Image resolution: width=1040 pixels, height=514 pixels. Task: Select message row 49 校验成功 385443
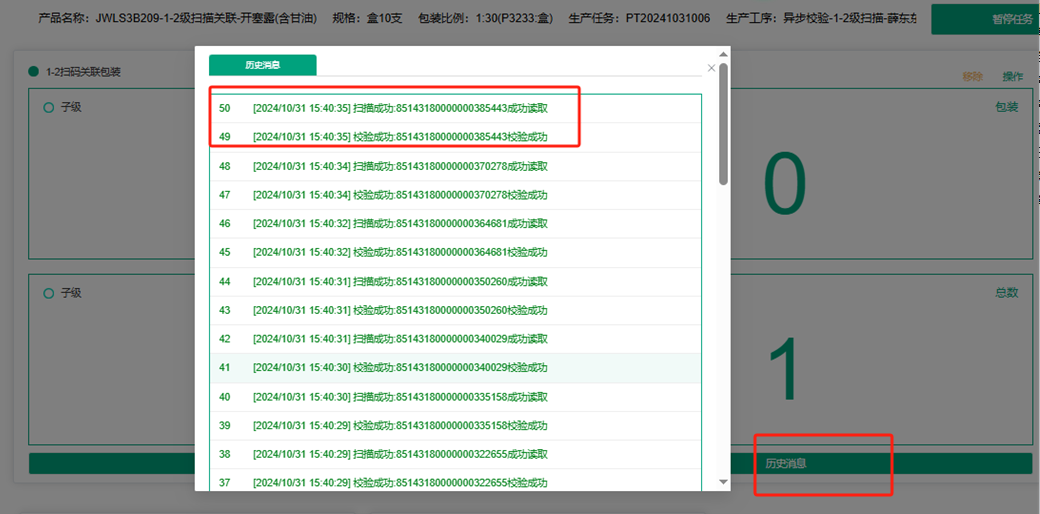tap(456, 137)
